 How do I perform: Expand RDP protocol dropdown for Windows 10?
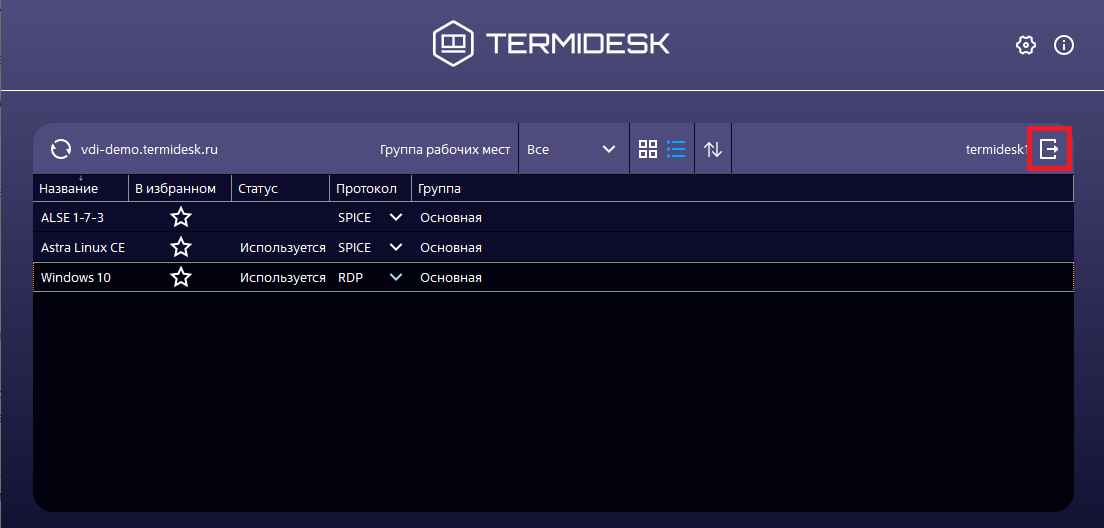[x=396, y=277]
